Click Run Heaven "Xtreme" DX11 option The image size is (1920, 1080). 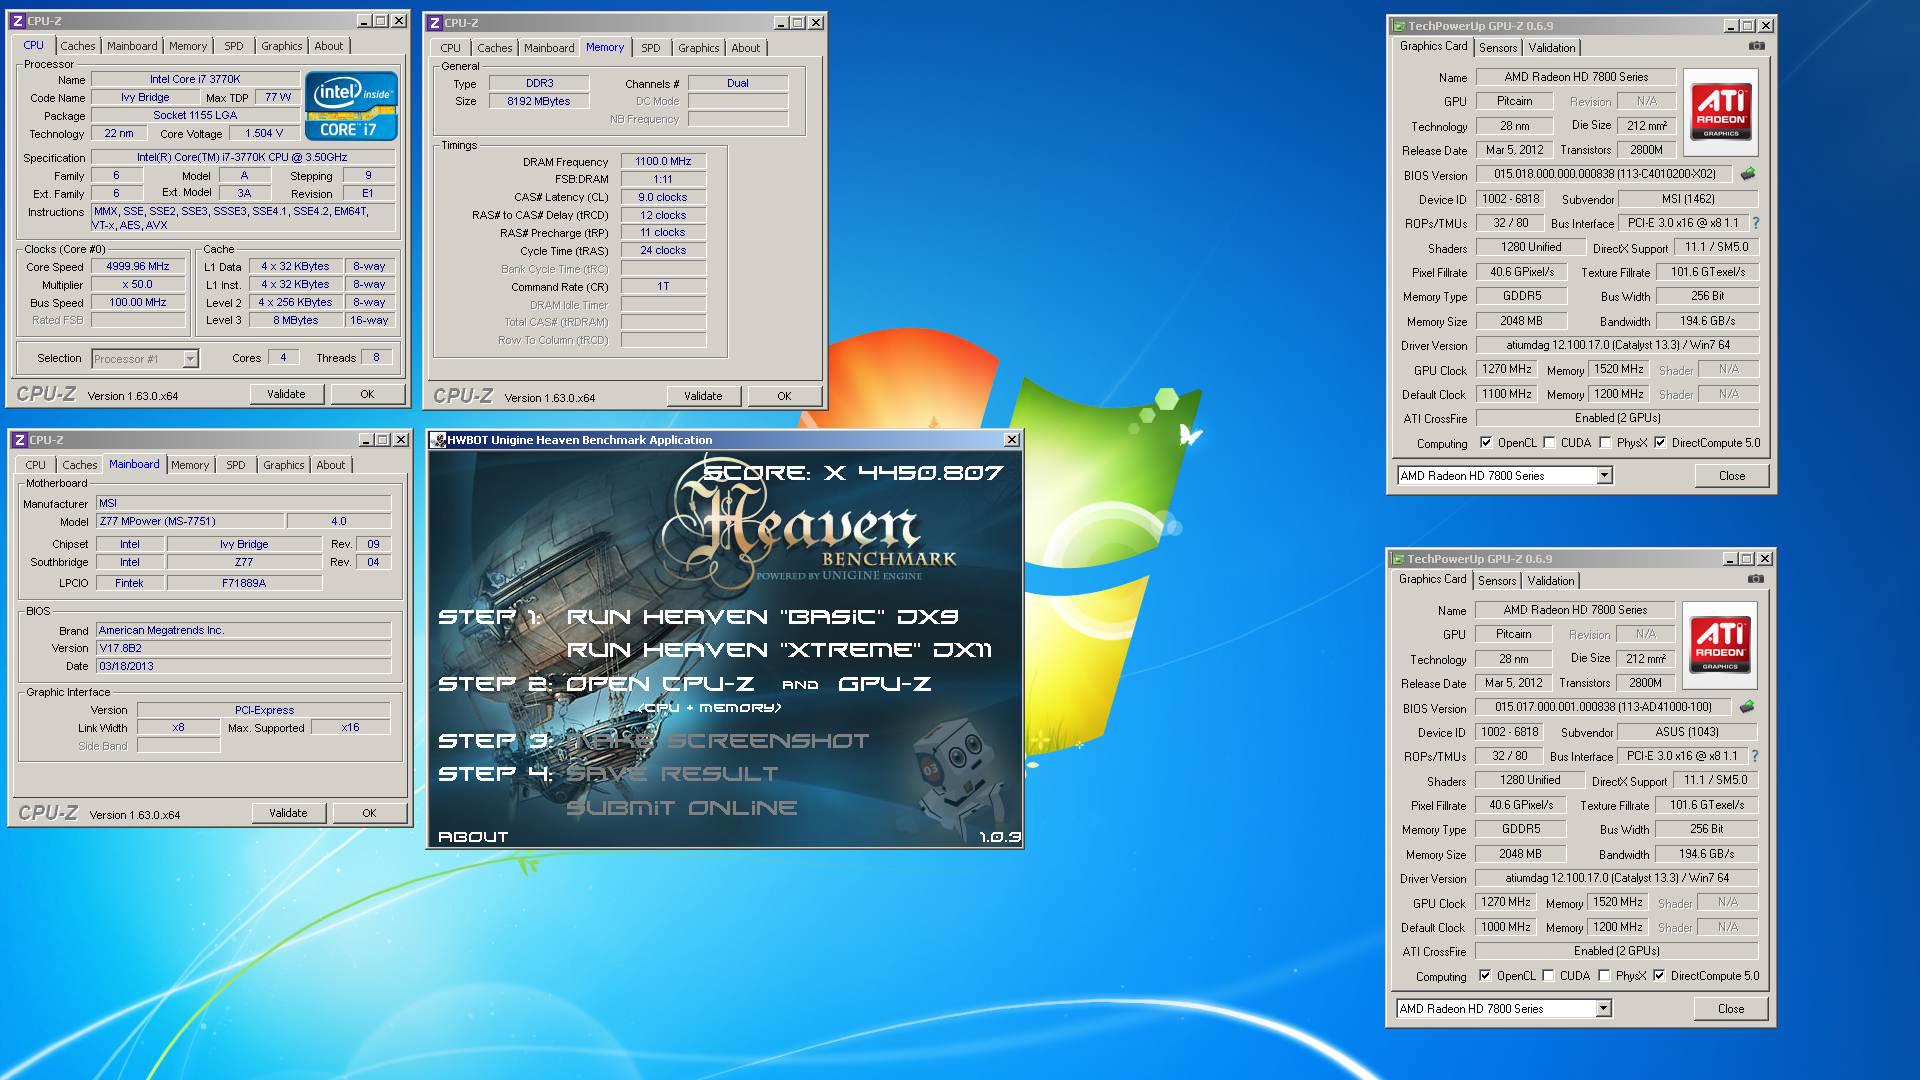click(780, 650)
